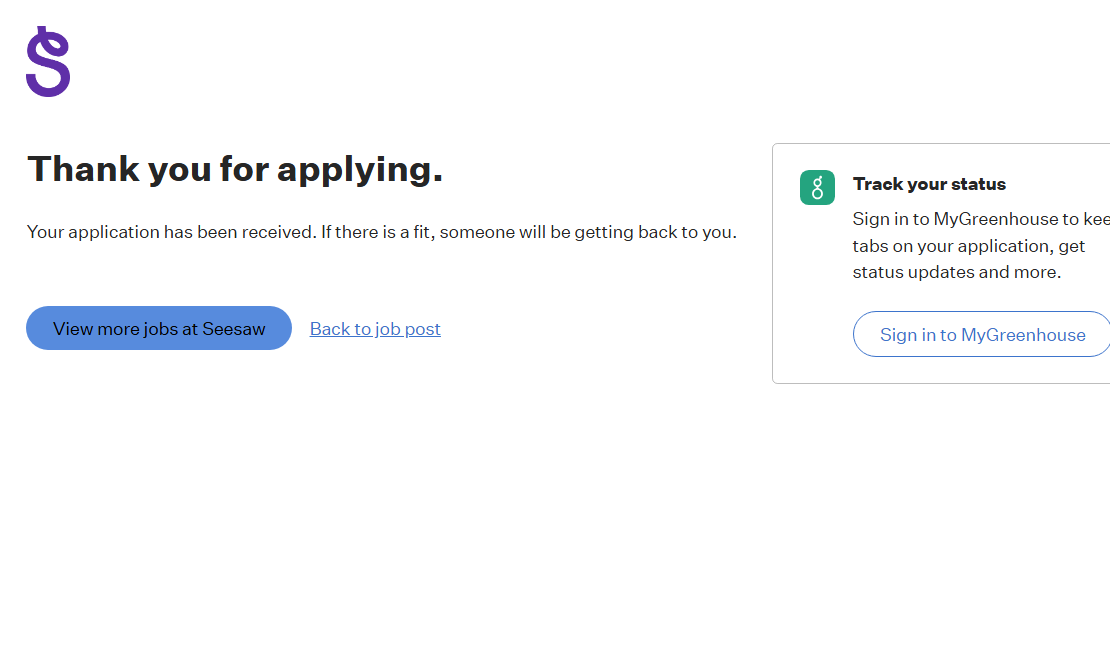This screenshot has height=651, width=1110.
Task: Click the "tabs on your application, get" line
Action: click(x=968, y=246)
